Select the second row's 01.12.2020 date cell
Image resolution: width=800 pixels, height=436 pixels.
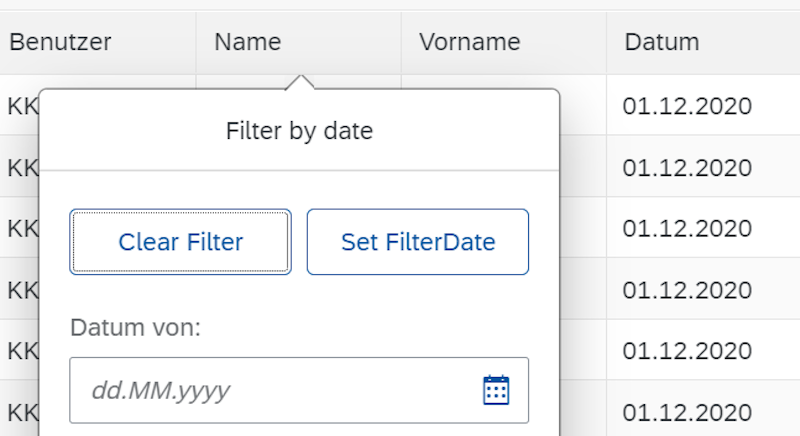(x=686, y=166)
